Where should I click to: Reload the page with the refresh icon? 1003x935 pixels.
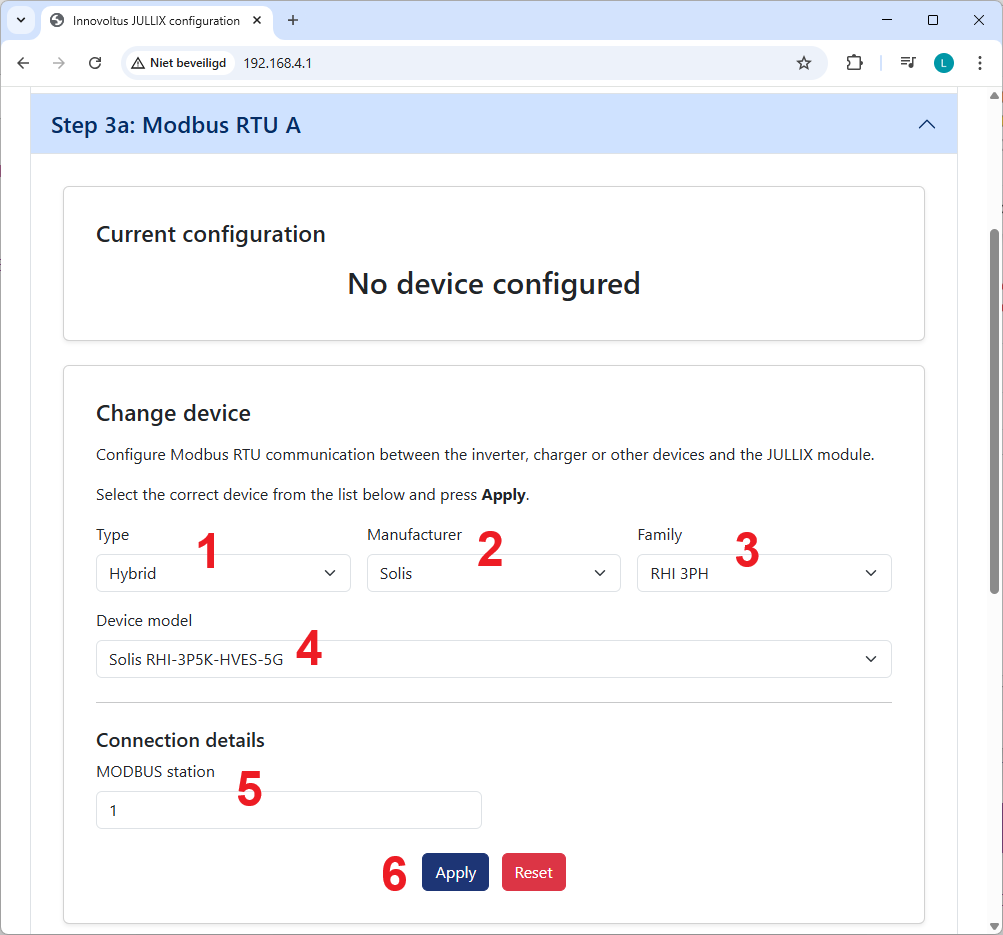pos(95,63)
